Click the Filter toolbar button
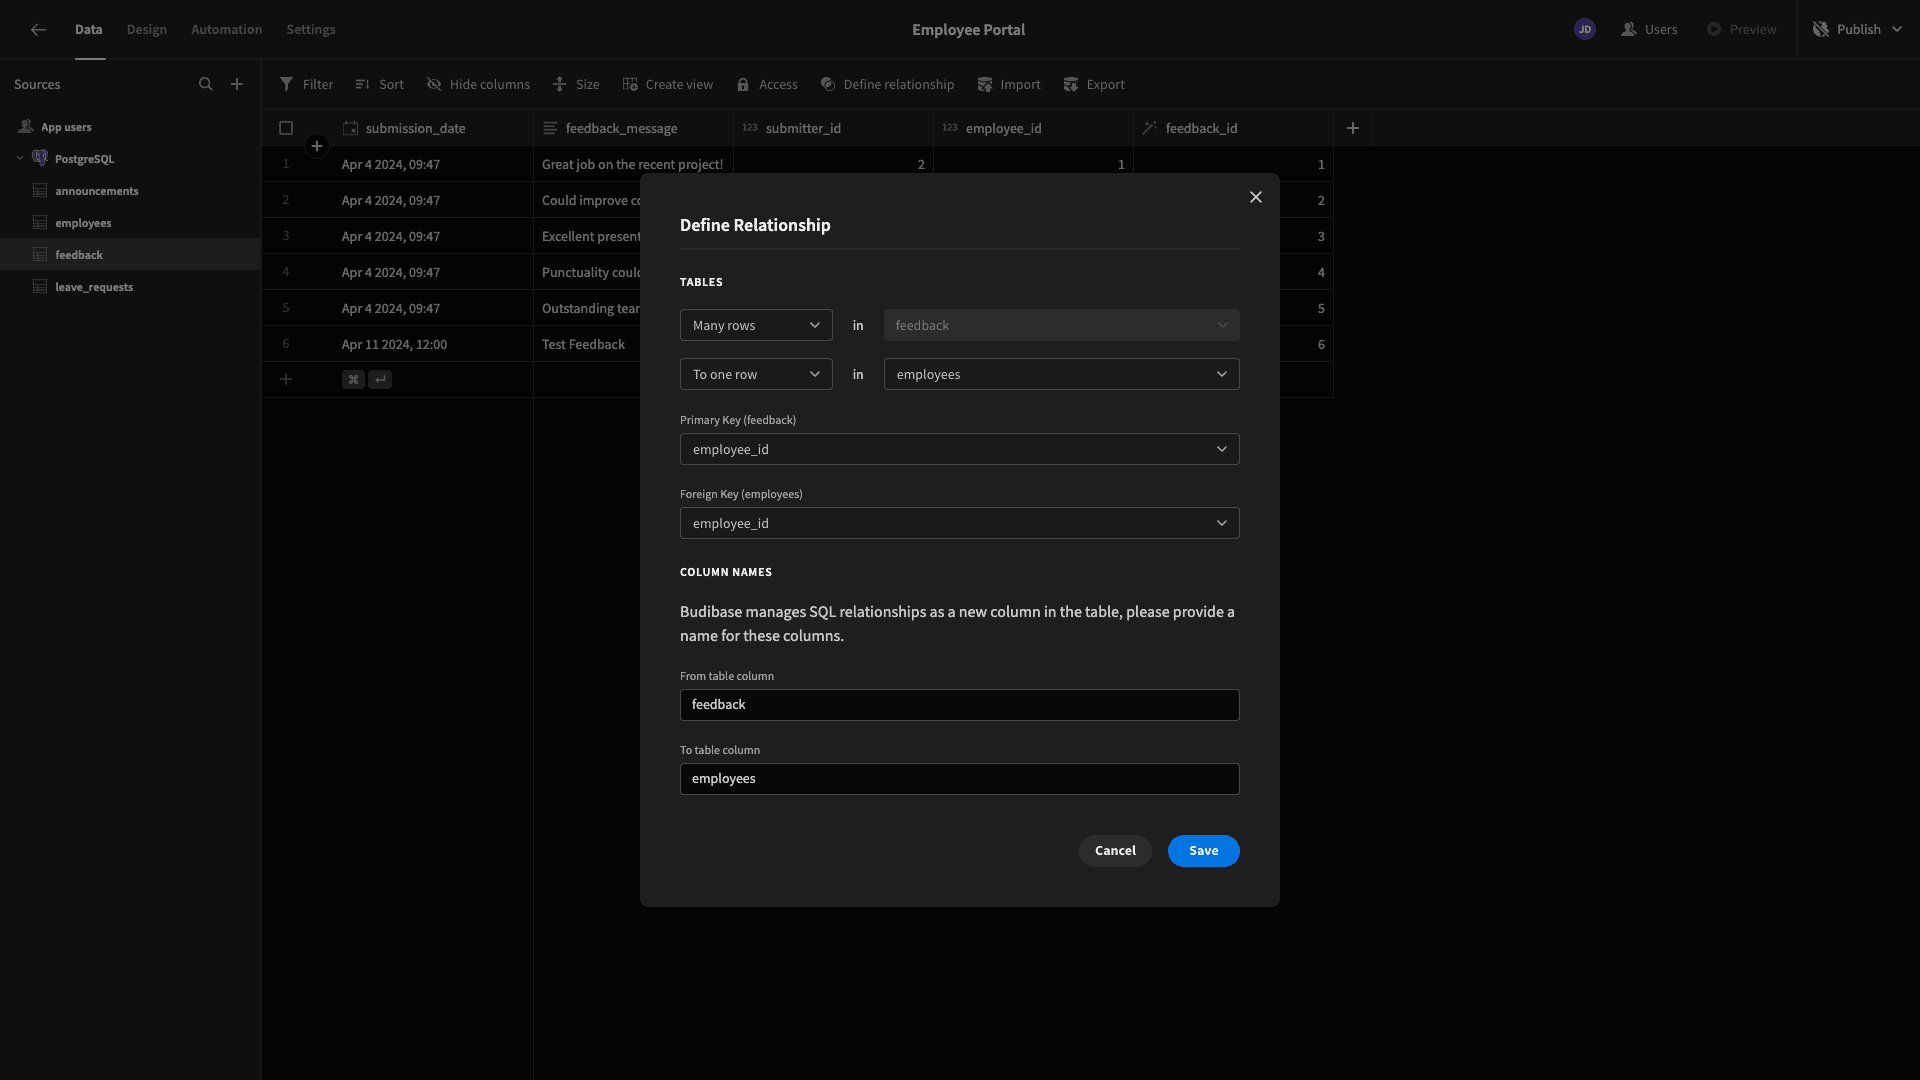The height and width of the screenshot is (1080, 1920). (307, 85)
